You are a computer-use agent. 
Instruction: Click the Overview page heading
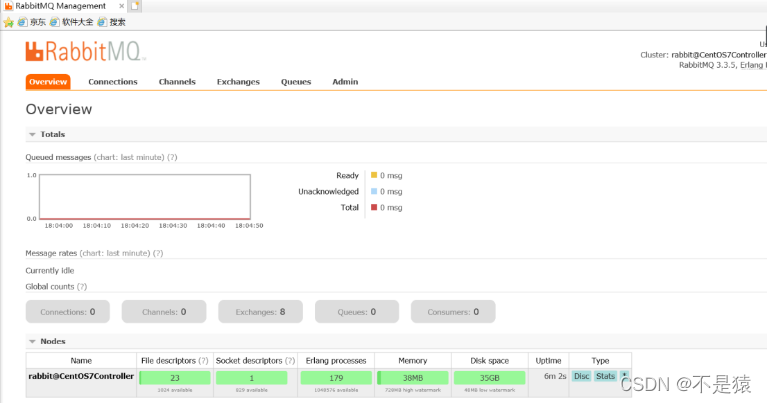[x=59, y=109]
